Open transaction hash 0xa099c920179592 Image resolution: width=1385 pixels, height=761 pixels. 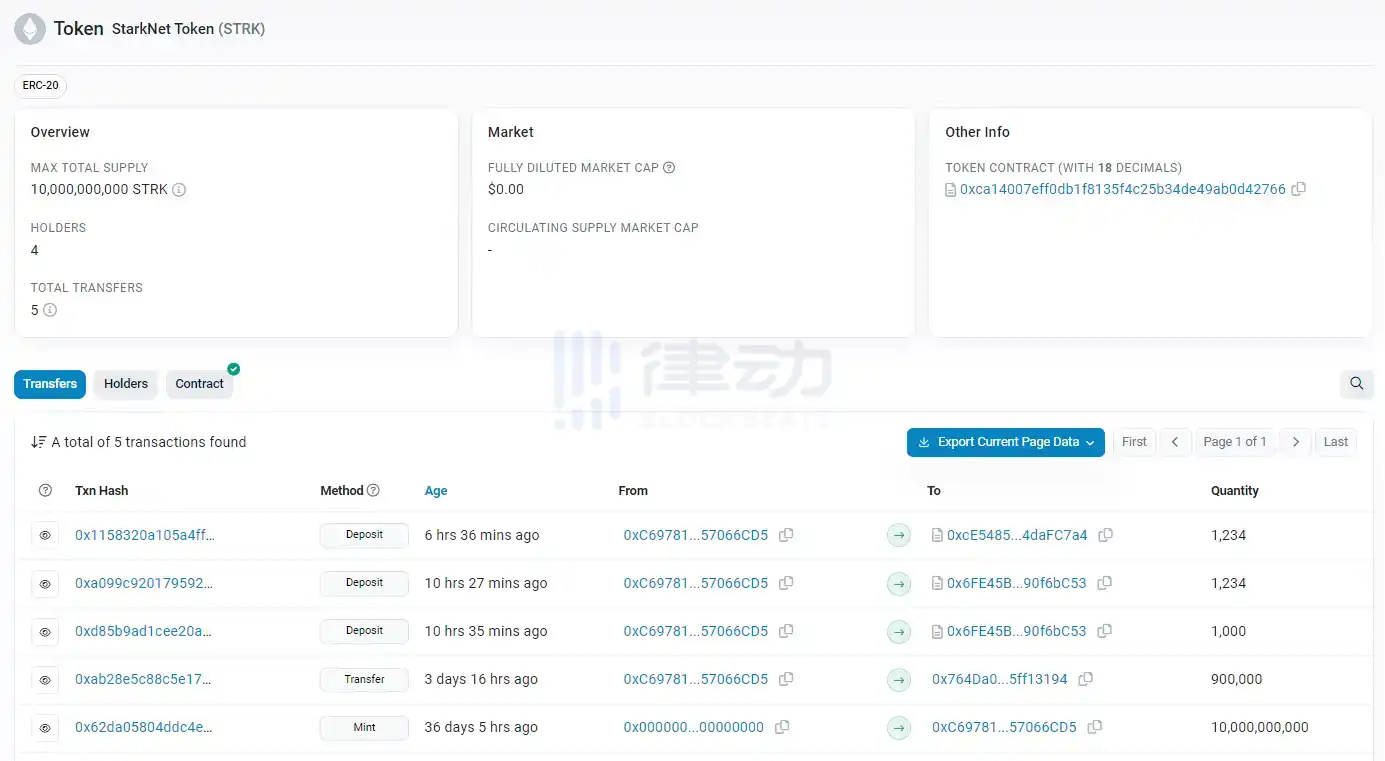[x=144, y=583]
